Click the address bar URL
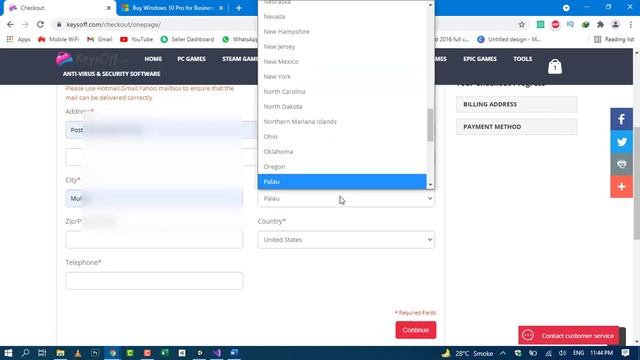 coord(113,24)
